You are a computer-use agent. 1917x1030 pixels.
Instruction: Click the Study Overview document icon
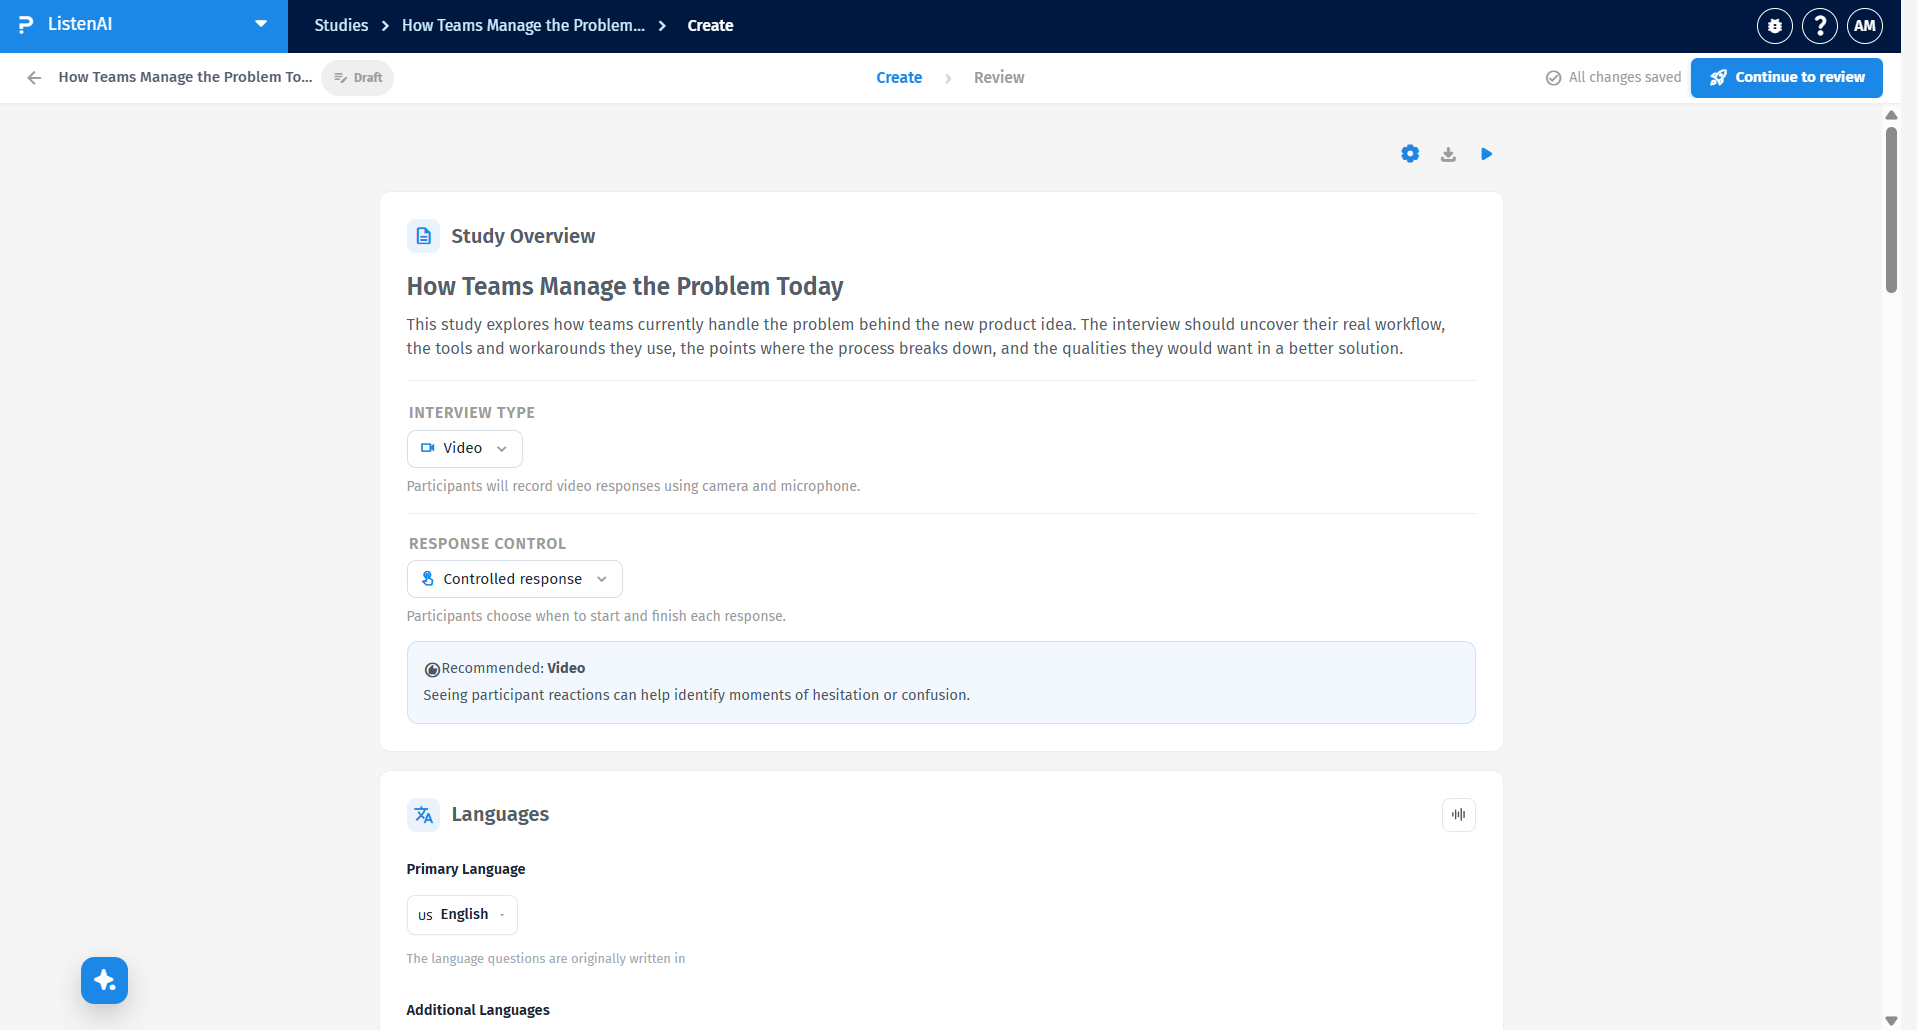(x=423, y=236)
